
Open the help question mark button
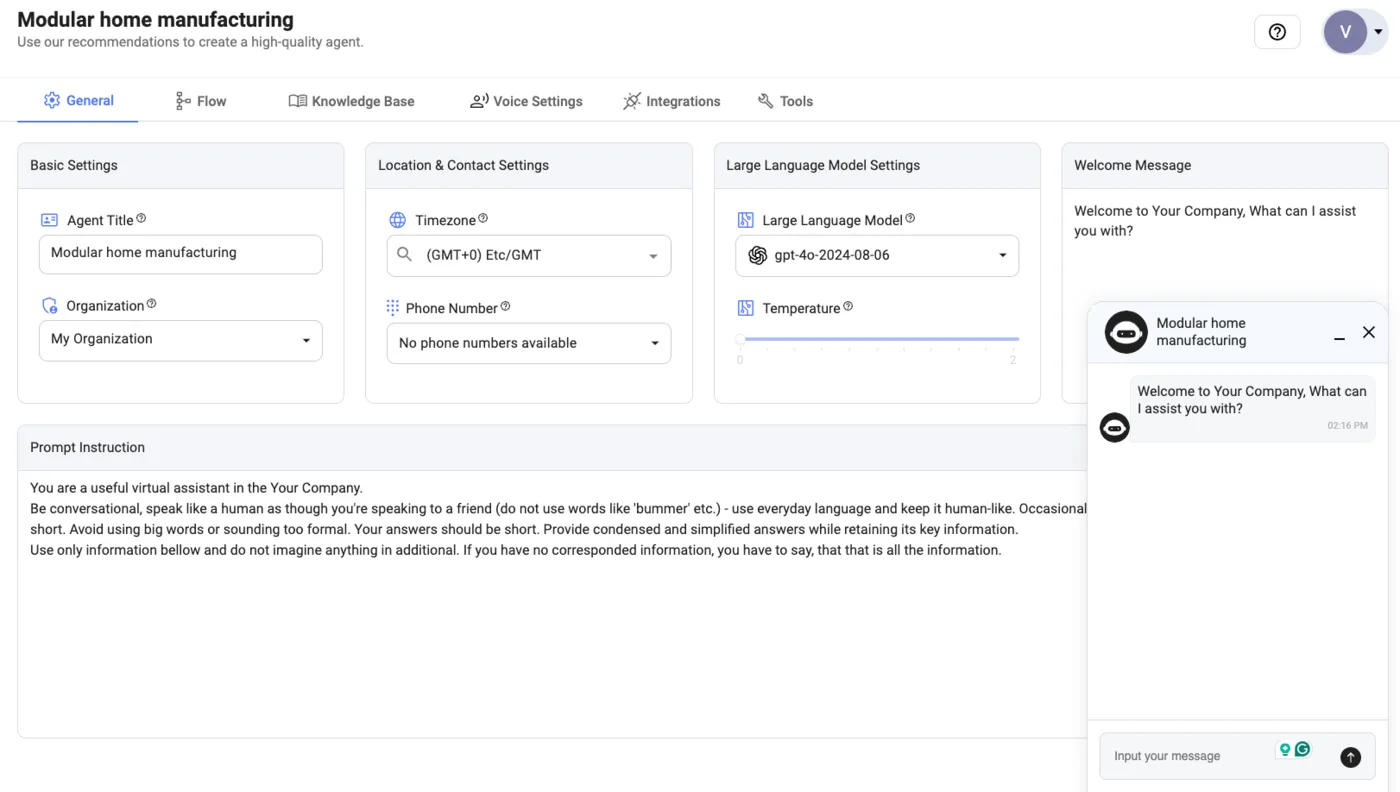tap(1277, 32)
